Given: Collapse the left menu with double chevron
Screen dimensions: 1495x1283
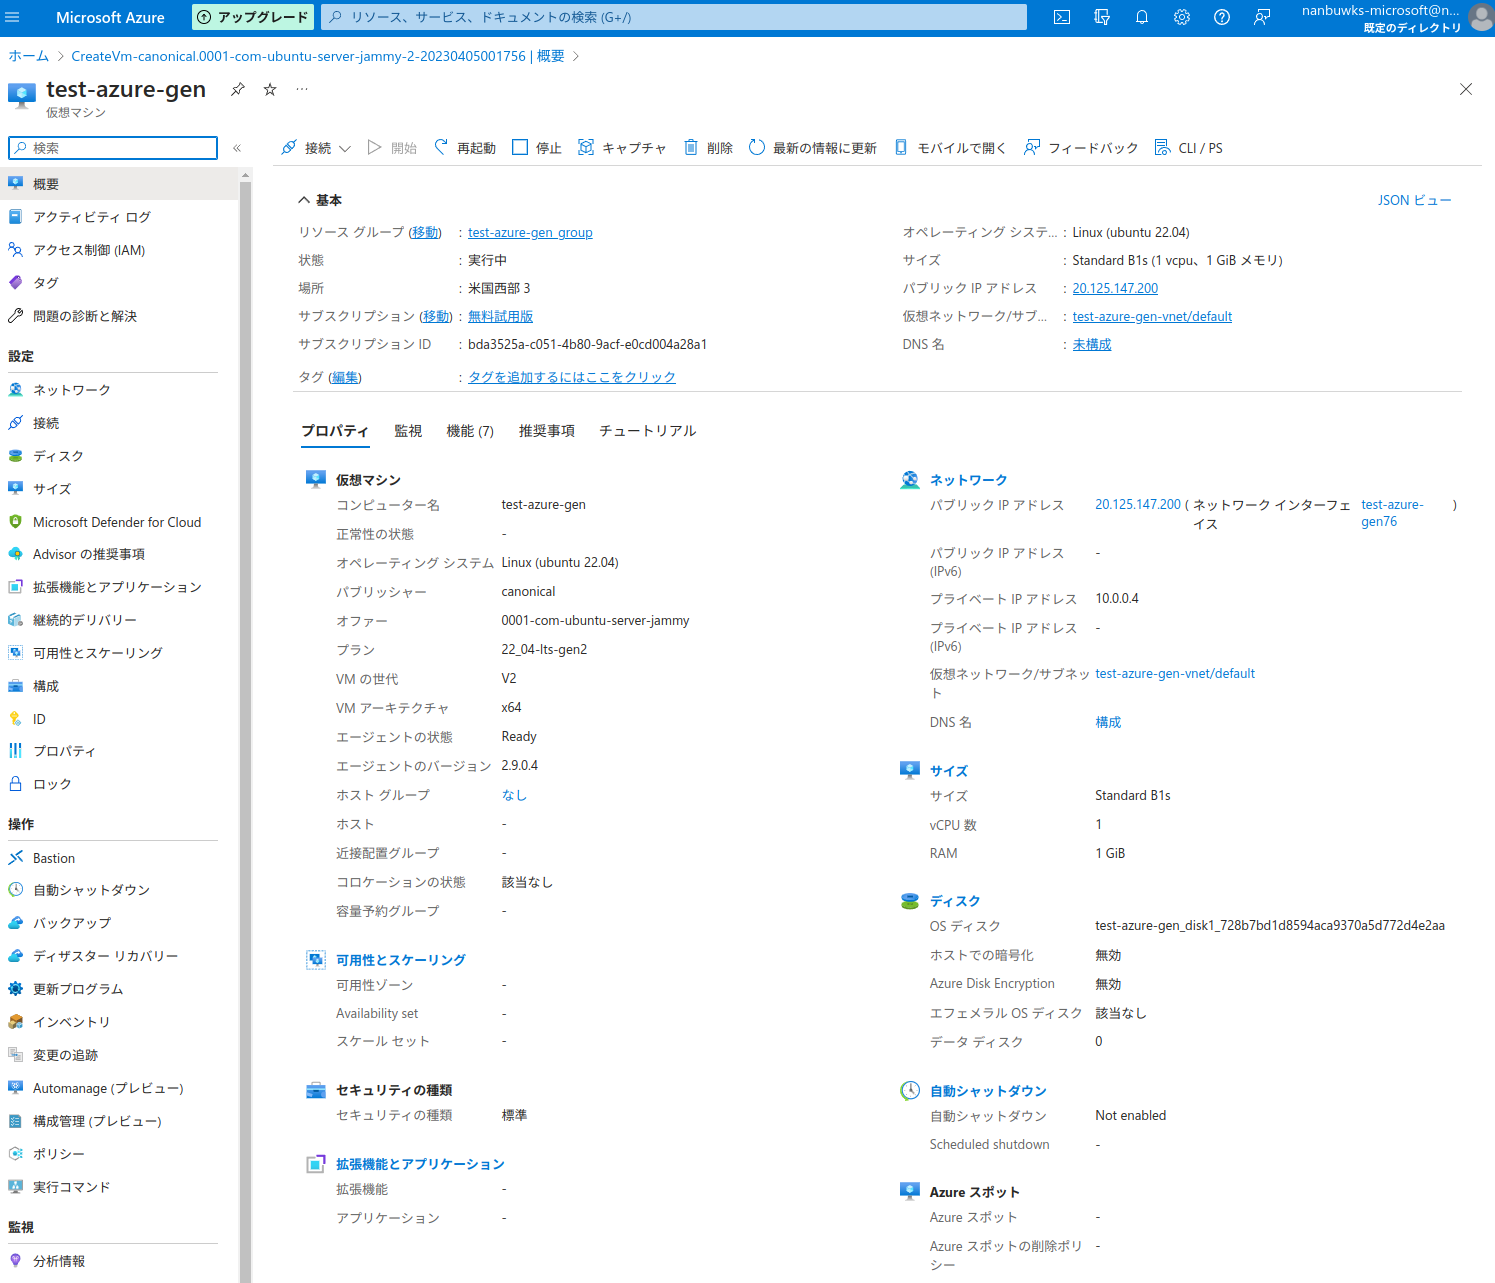Looking at the screenshot, I should pyautogui.click(x=237, y=148).
